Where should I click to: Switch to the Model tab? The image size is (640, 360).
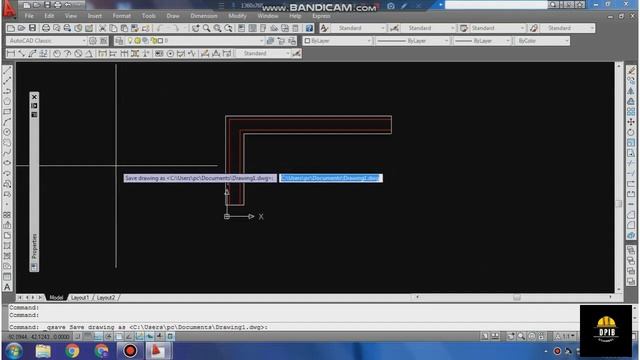pyautogui.click(x=56, y=298)
